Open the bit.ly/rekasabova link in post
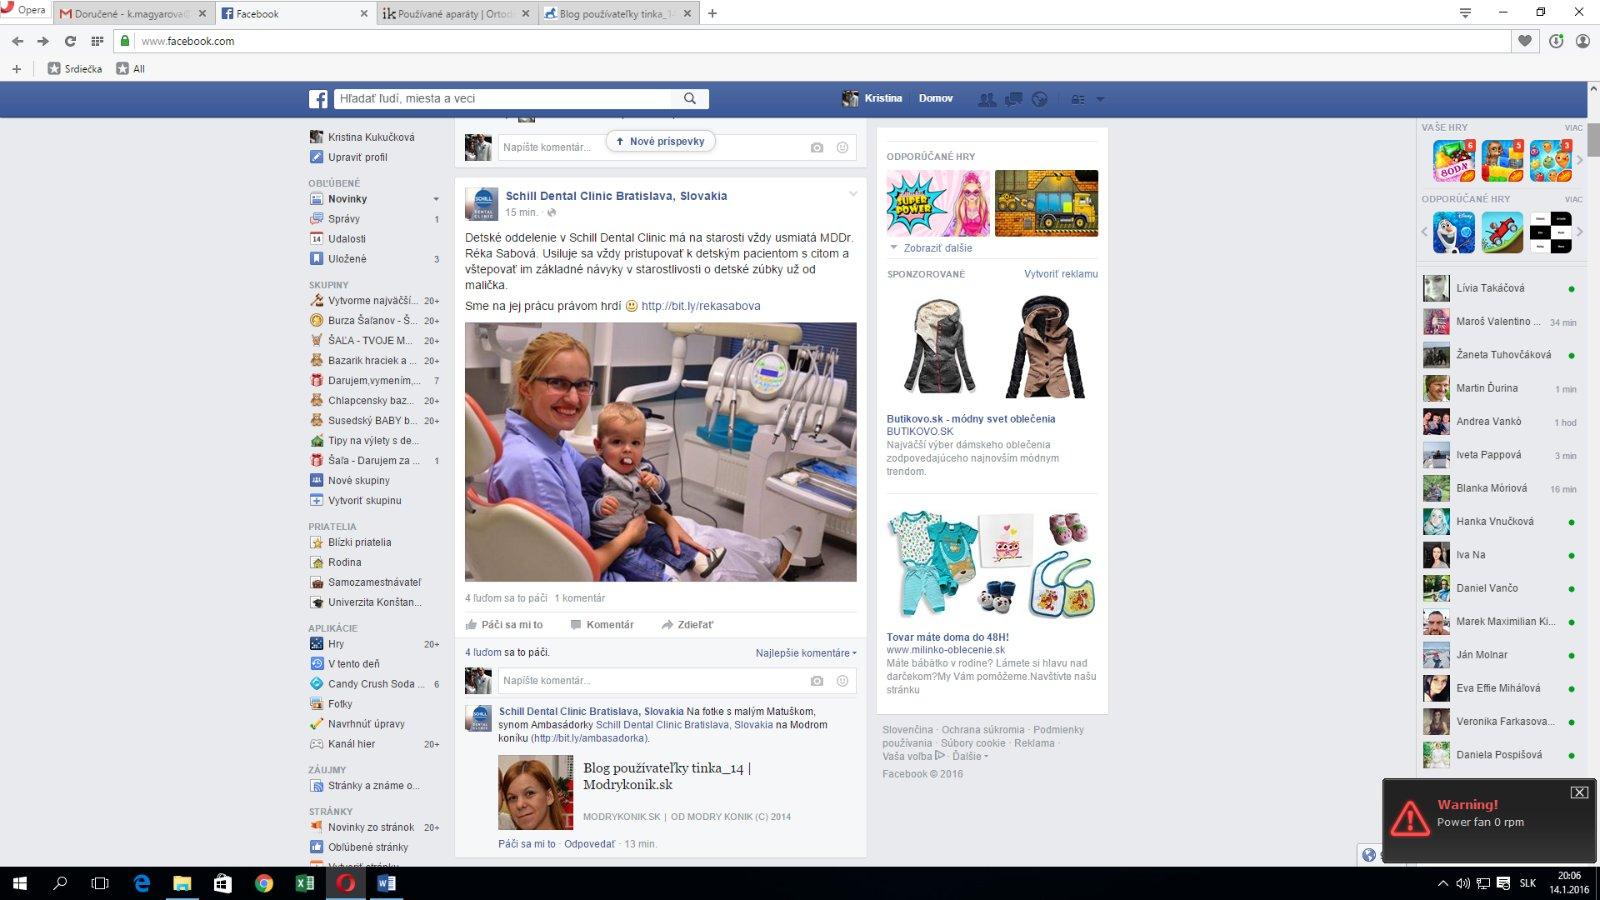Screen dimensions: 1600x900 click(x=700, y=306)
